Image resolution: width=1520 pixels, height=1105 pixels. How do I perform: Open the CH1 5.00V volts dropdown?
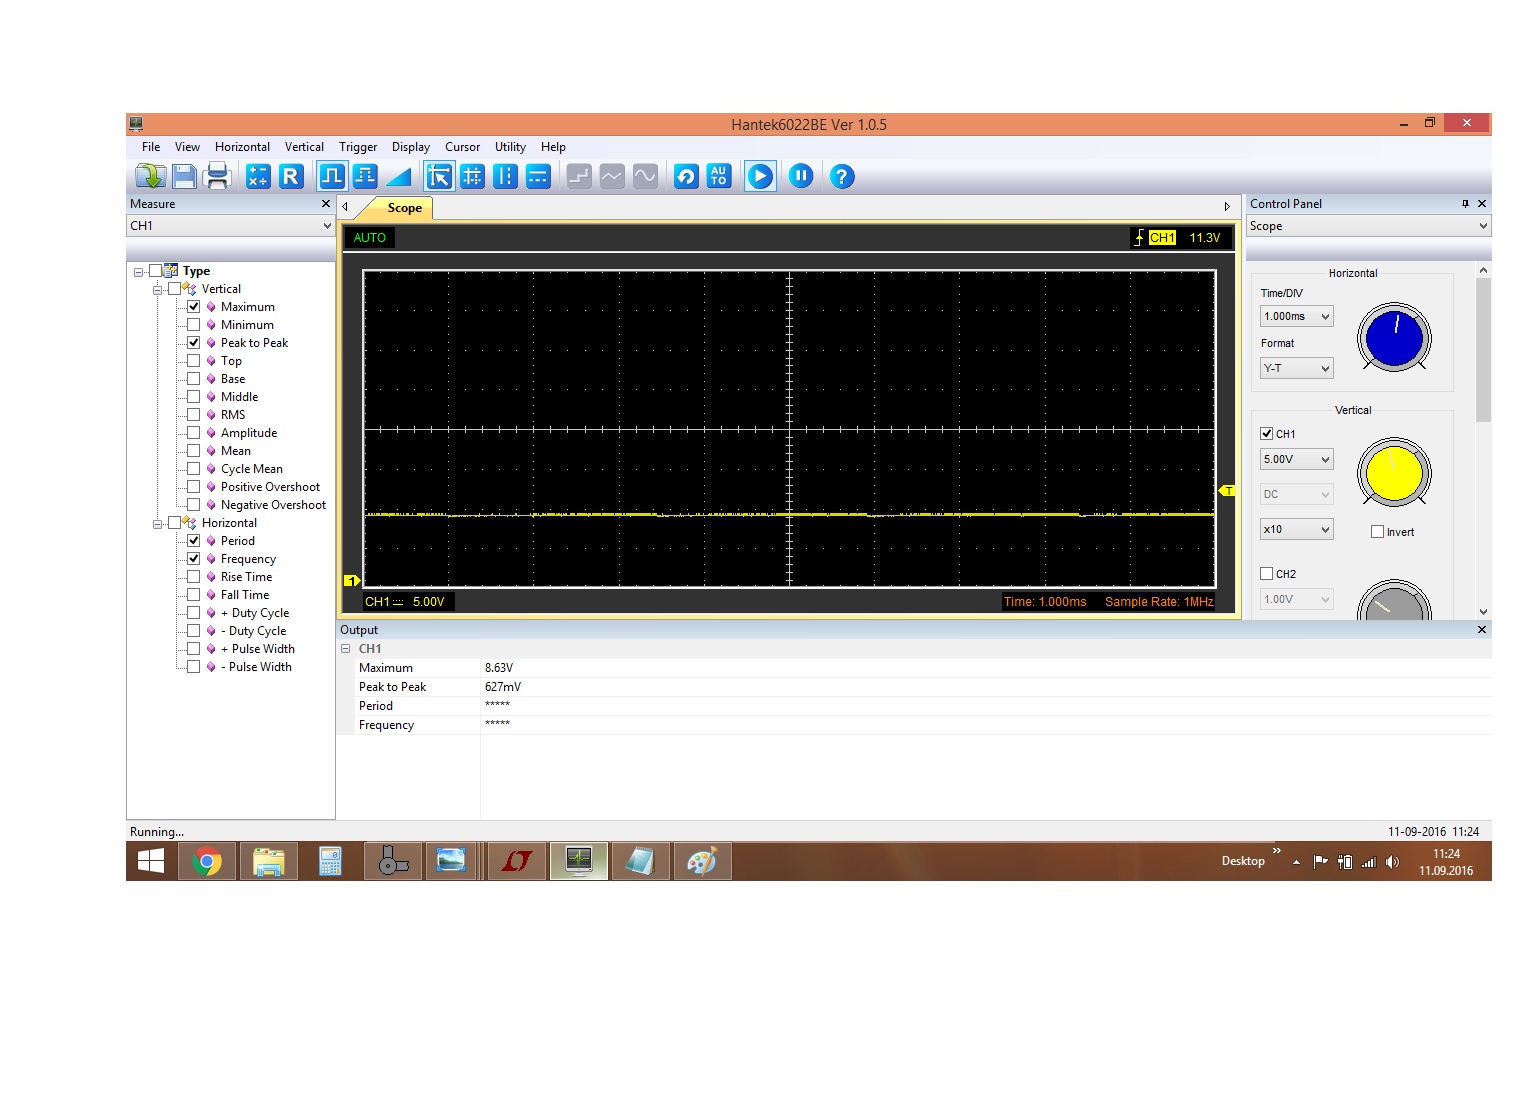click(1296, 460)
